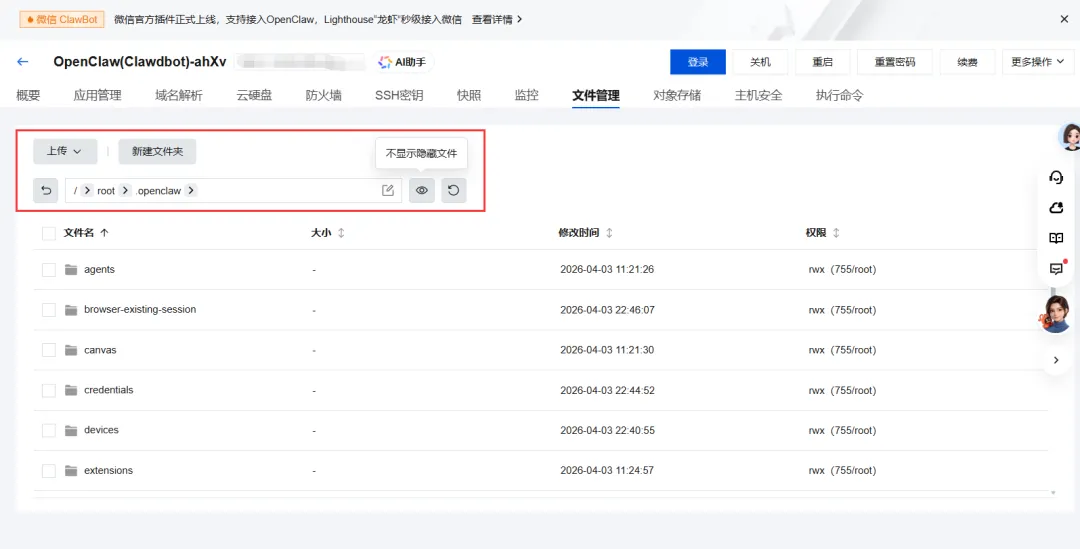The width and height of the screenshot is (1080, 549).
Task: Click the .openclaw path segment
Action: pyautogui.click(x=158, y=191)
